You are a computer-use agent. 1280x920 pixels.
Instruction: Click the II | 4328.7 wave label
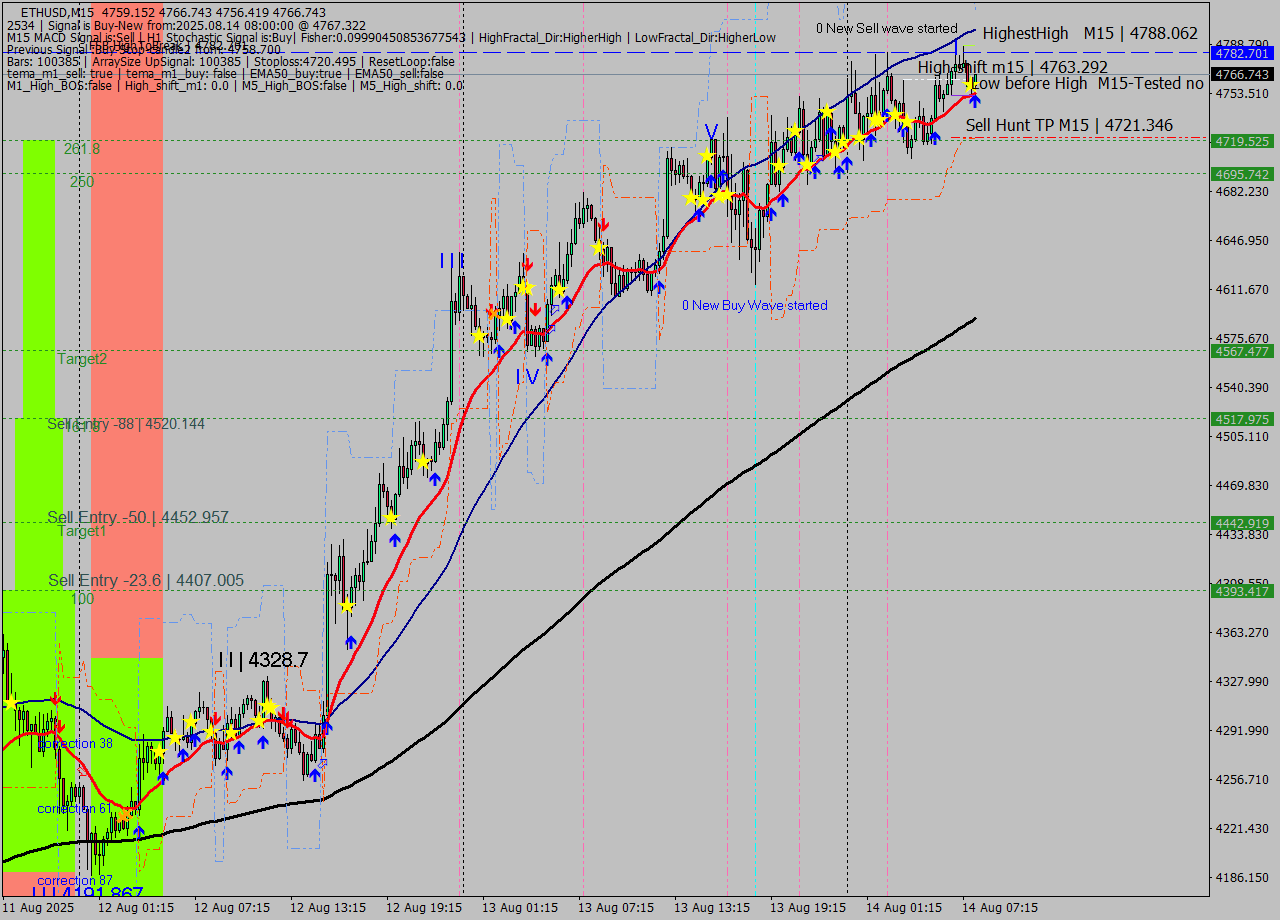(x=263, y=660)
